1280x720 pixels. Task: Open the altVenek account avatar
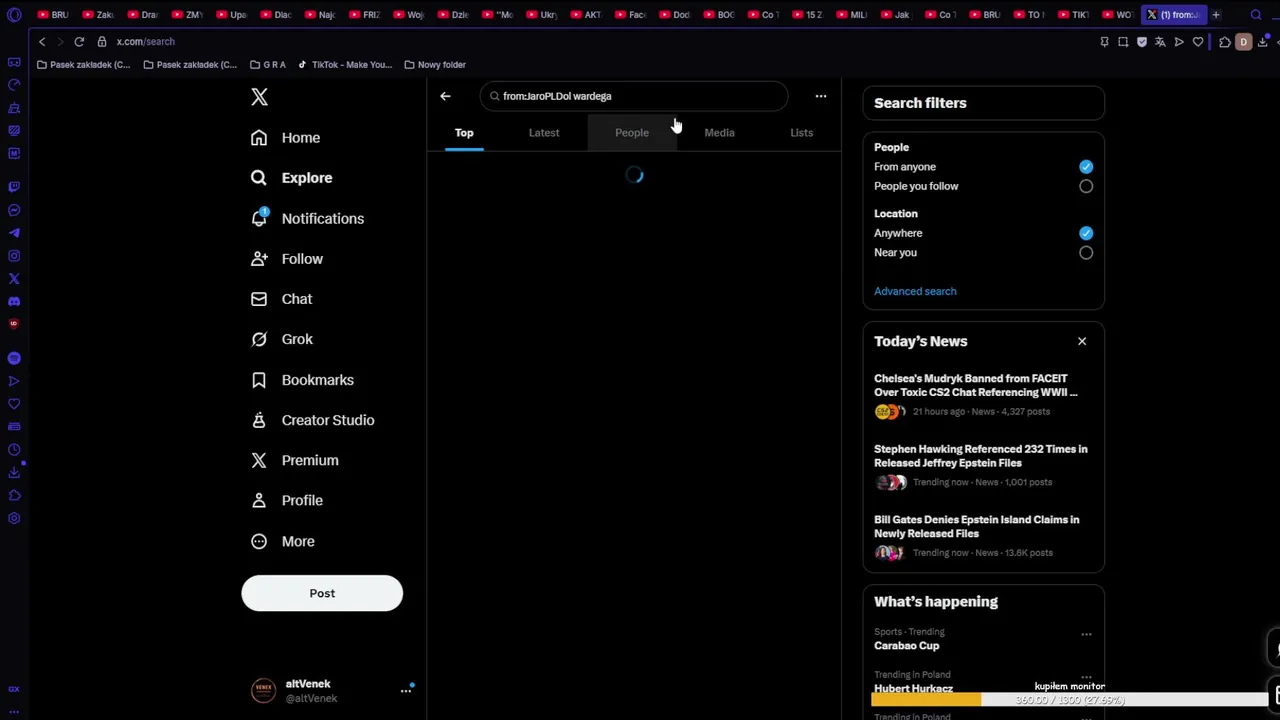click(x=264, y=691)
